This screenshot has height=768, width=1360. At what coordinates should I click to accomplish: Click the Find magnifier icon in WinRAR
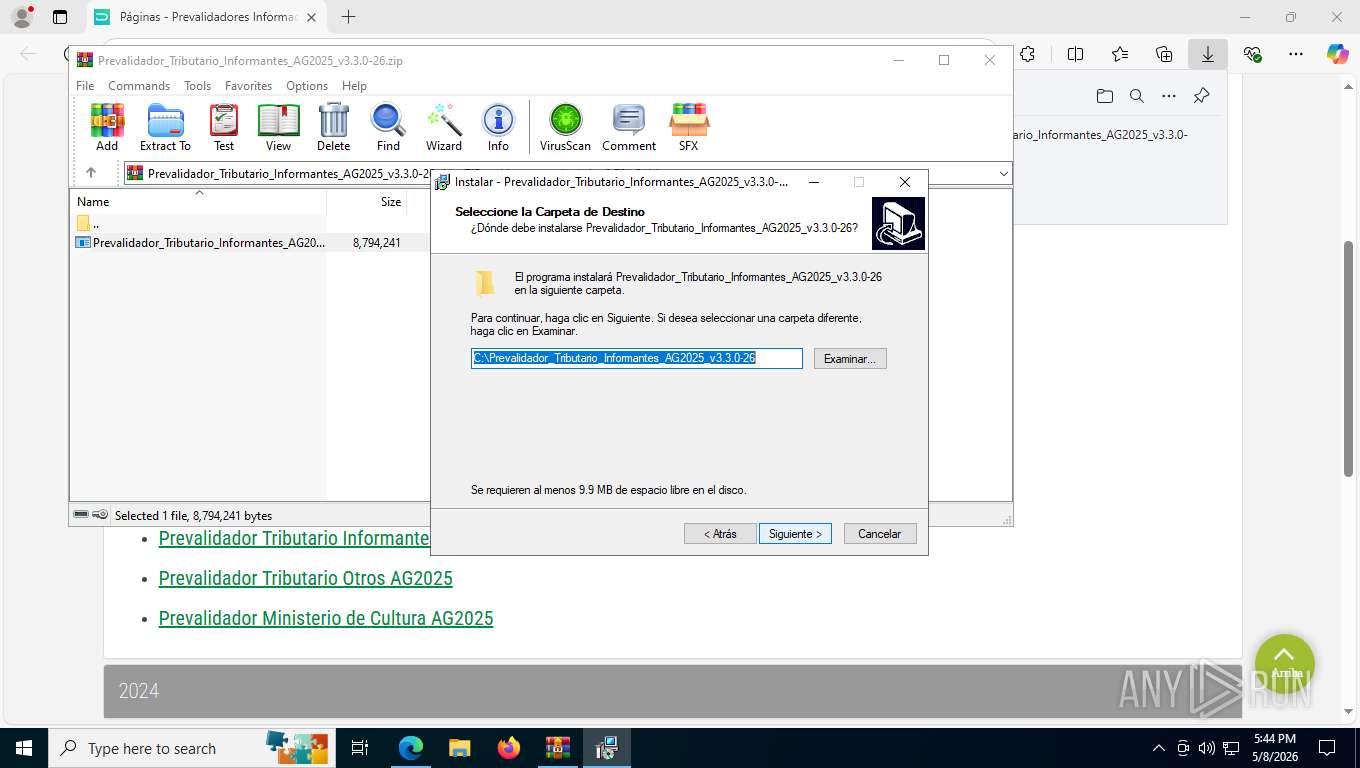[388, 127]
